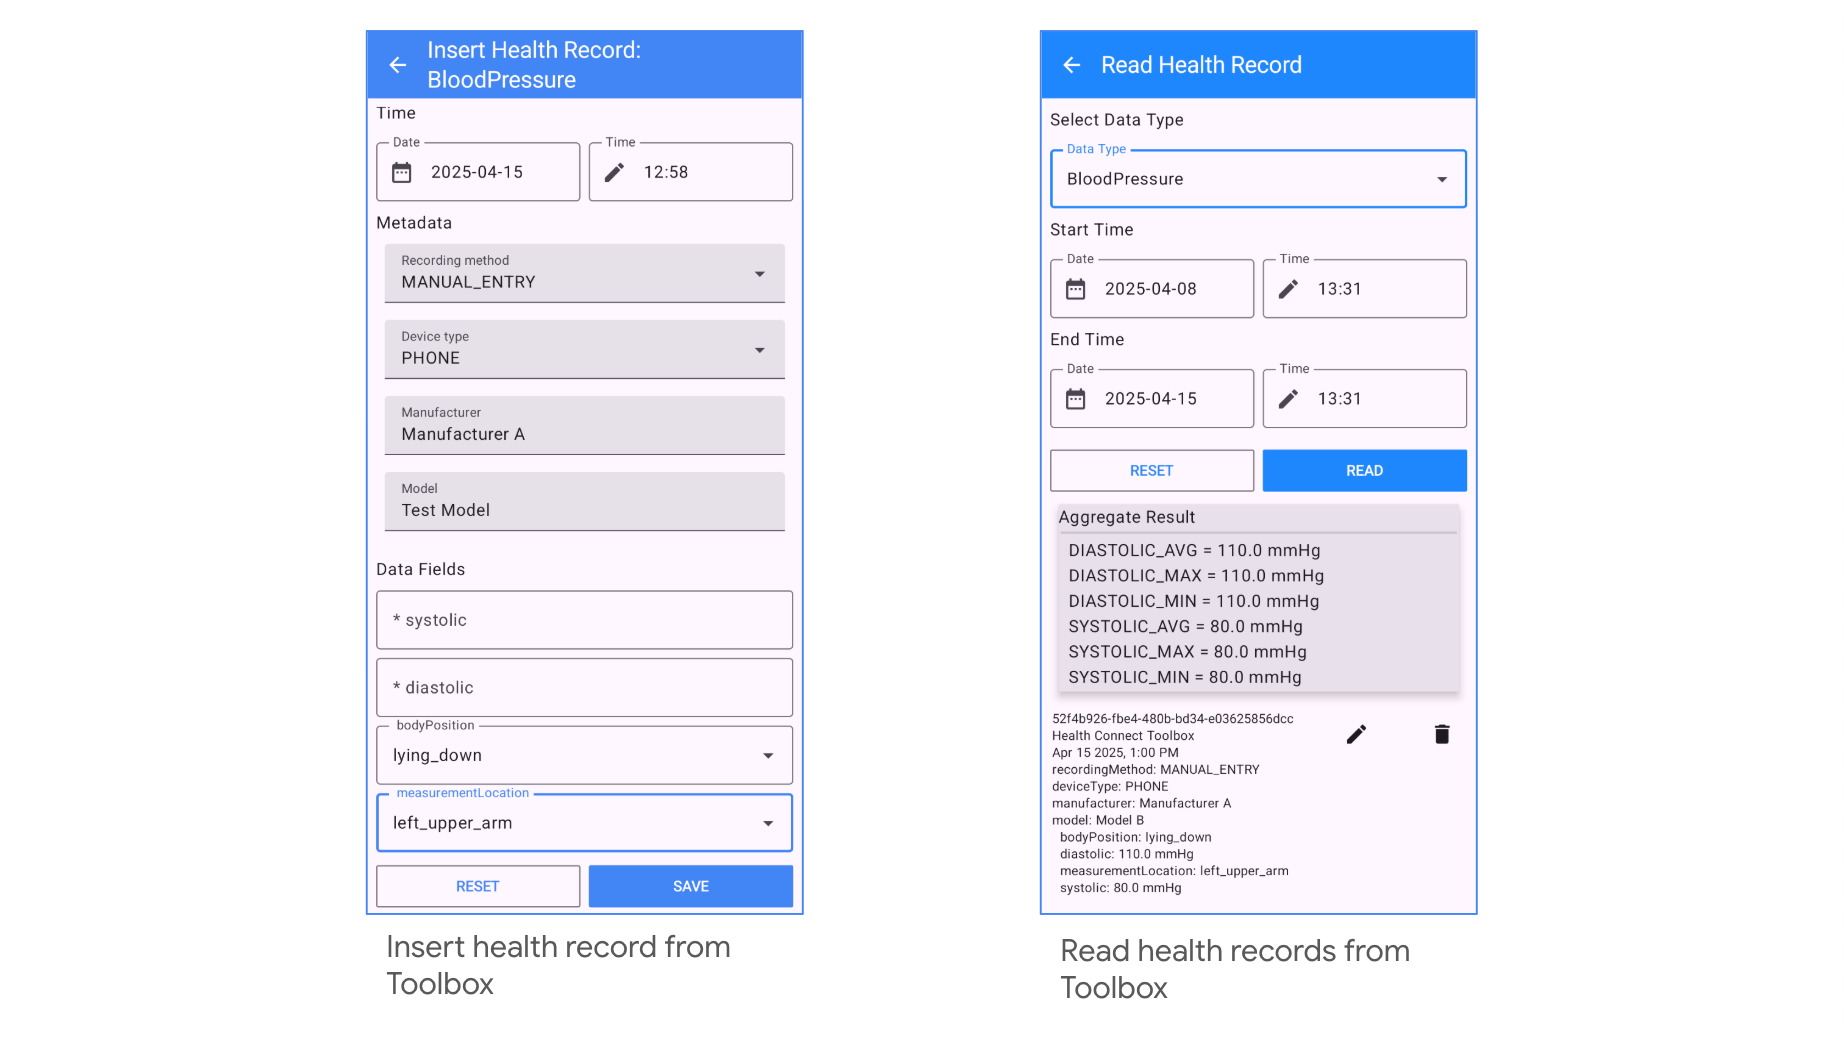1844x1037 pixels.
Task: Select the diastolic input field
Action: pyautogui.click(x=584, y=687)
